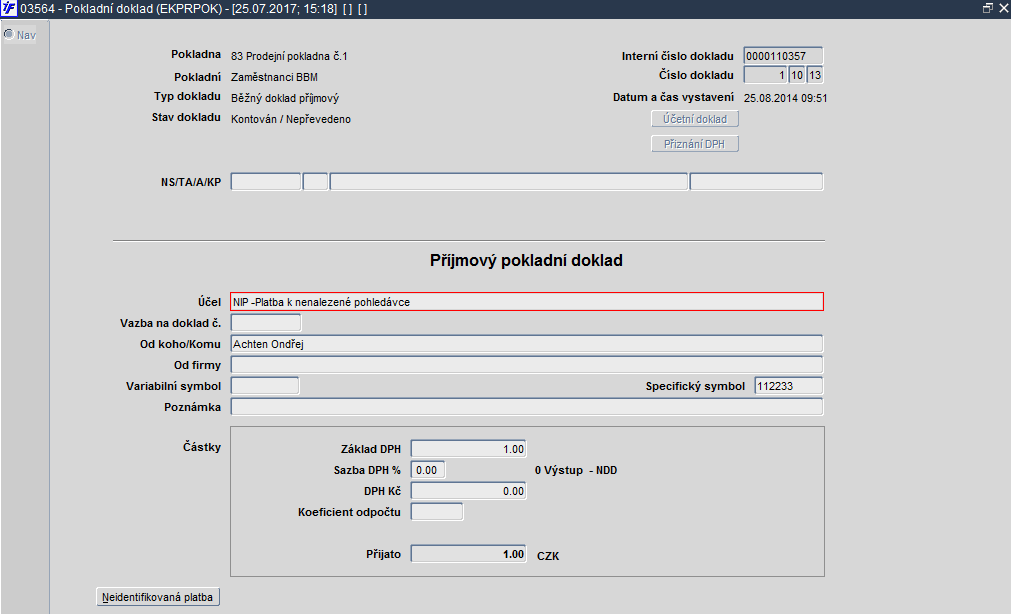
Task: Click the Základ DPH amount field
Action: tap(468, 449)
